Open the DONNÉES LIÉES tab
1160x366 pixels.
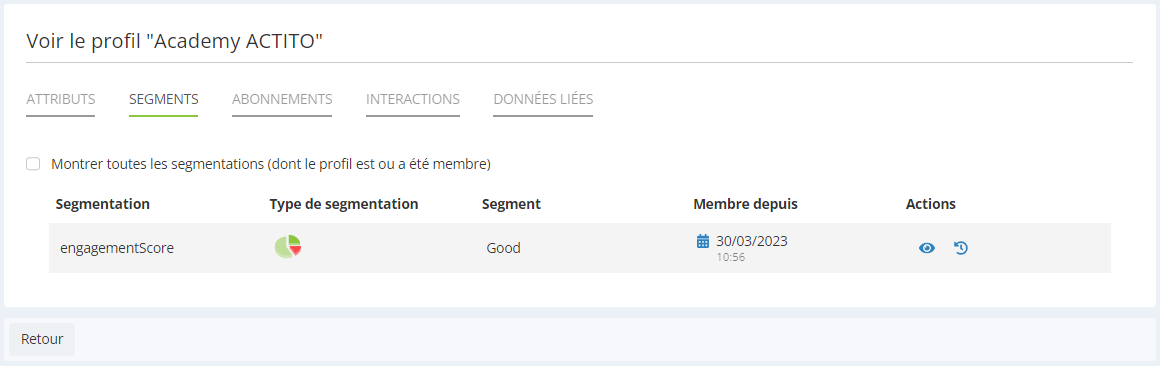coord(543,99)
